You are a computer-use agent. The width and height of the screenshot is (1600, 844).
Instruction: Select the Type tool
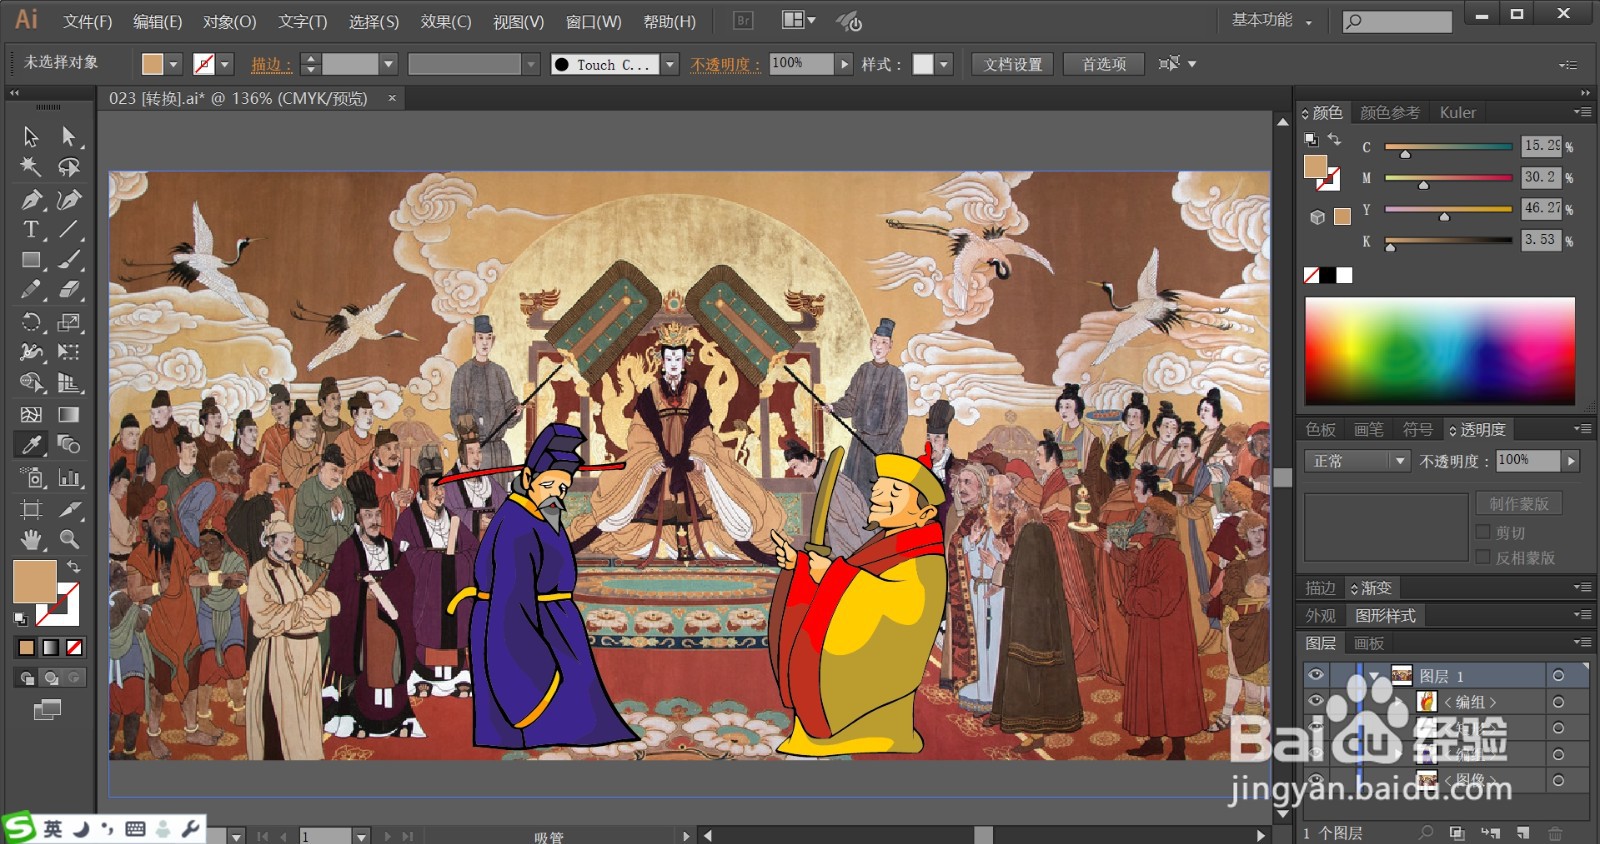pos(31,229)
